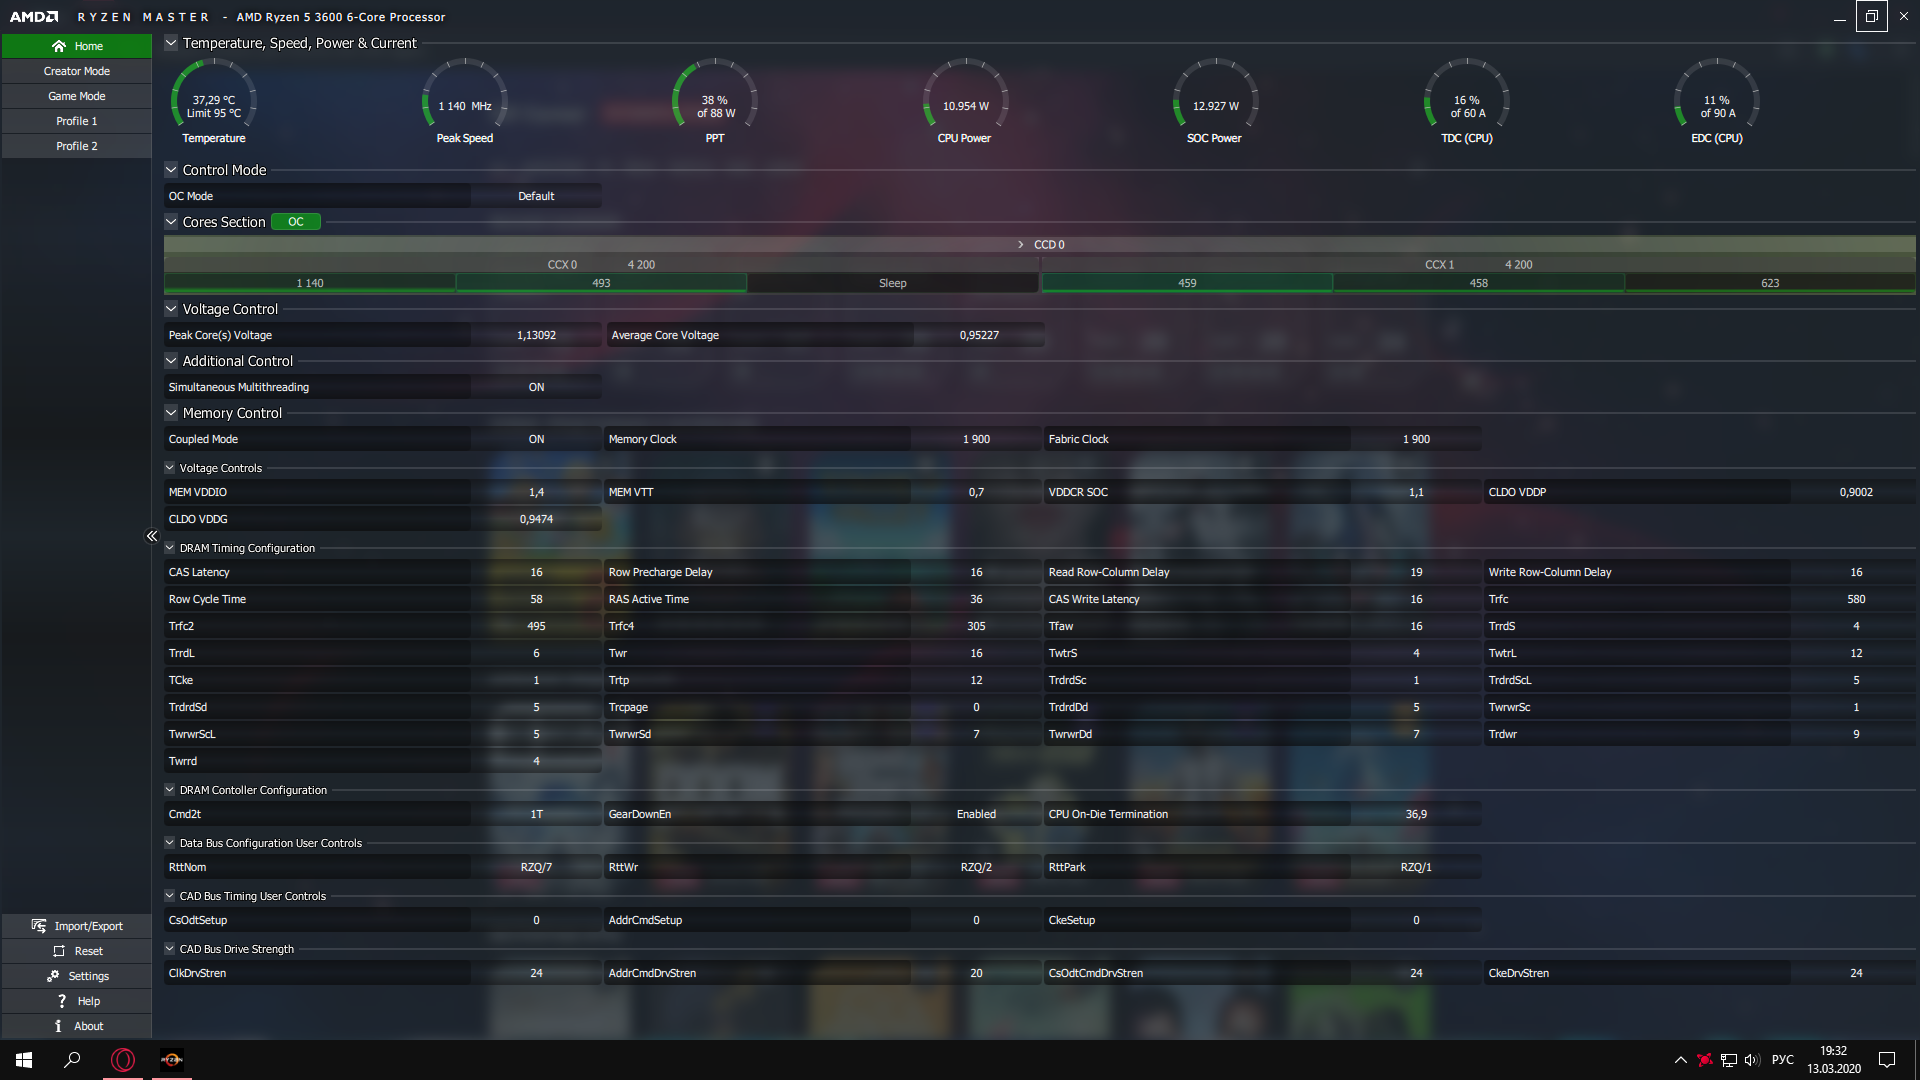1920x1080 pixels.
Task: Click the Reset icon in sidebar
Action: pyautogui.click(x=59, y=951)
